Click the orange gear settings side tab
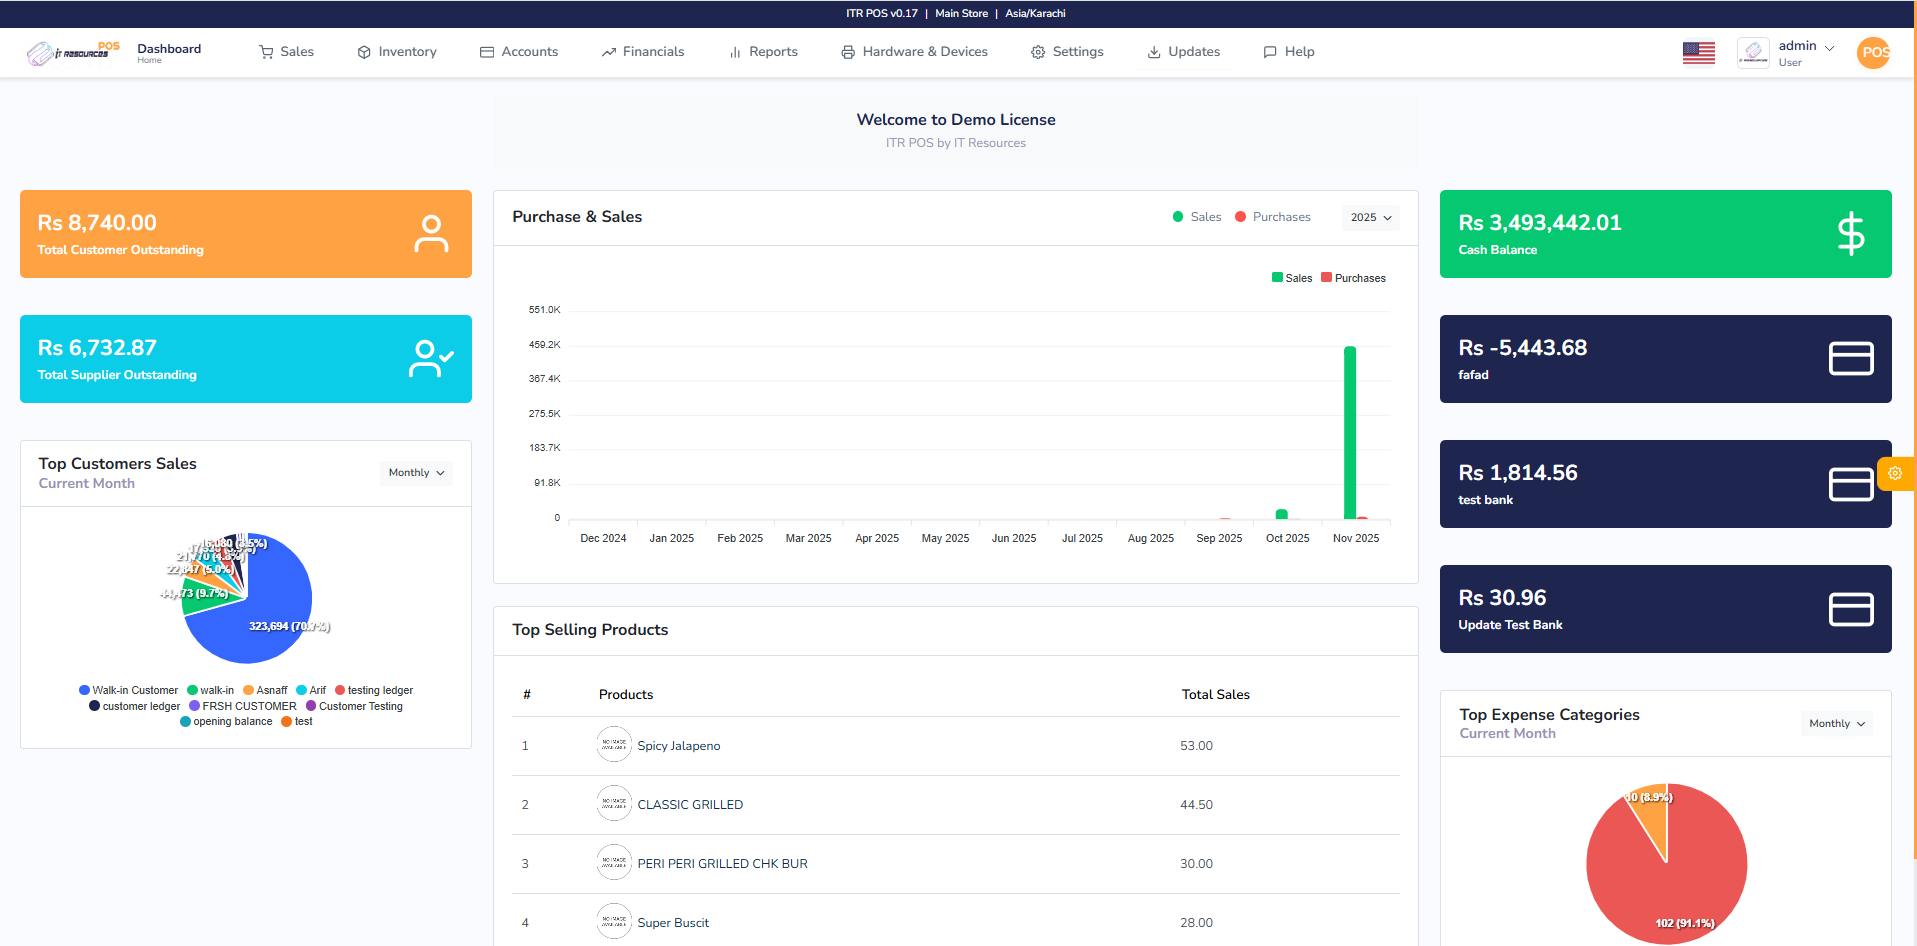The image size is (1917, 946). [1895, 474]
